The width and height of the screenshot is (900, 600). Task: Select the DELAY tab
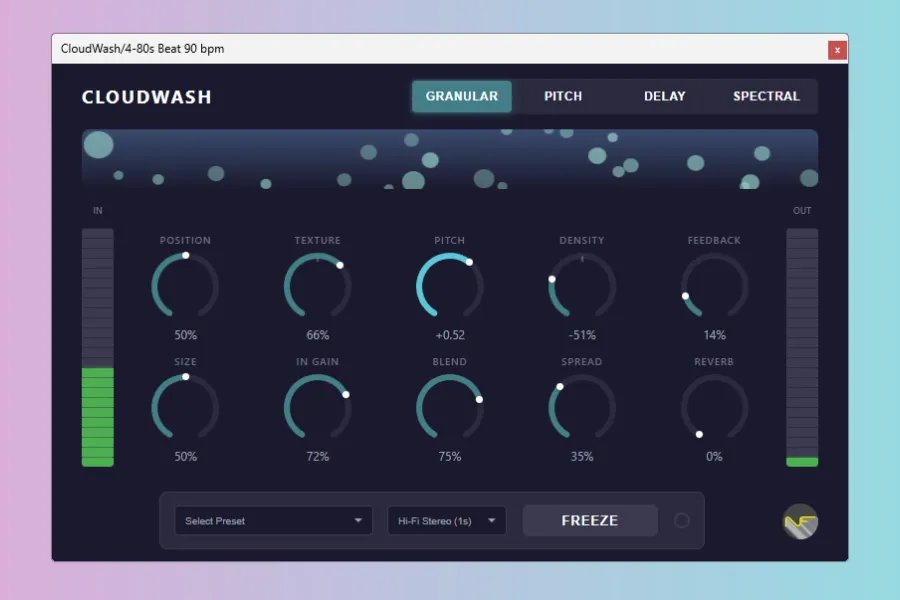[664, 96]
